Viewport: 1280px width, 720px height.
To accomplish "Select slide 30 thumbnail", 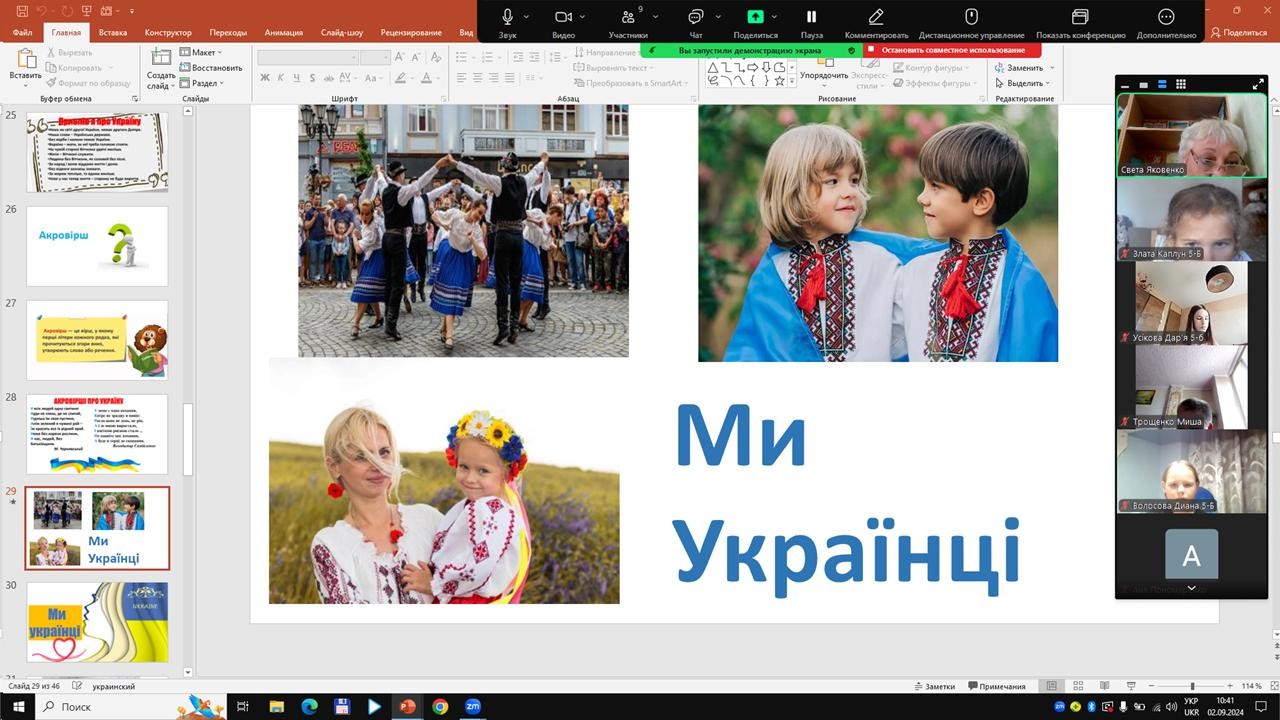I will click(x=97, y=622).
